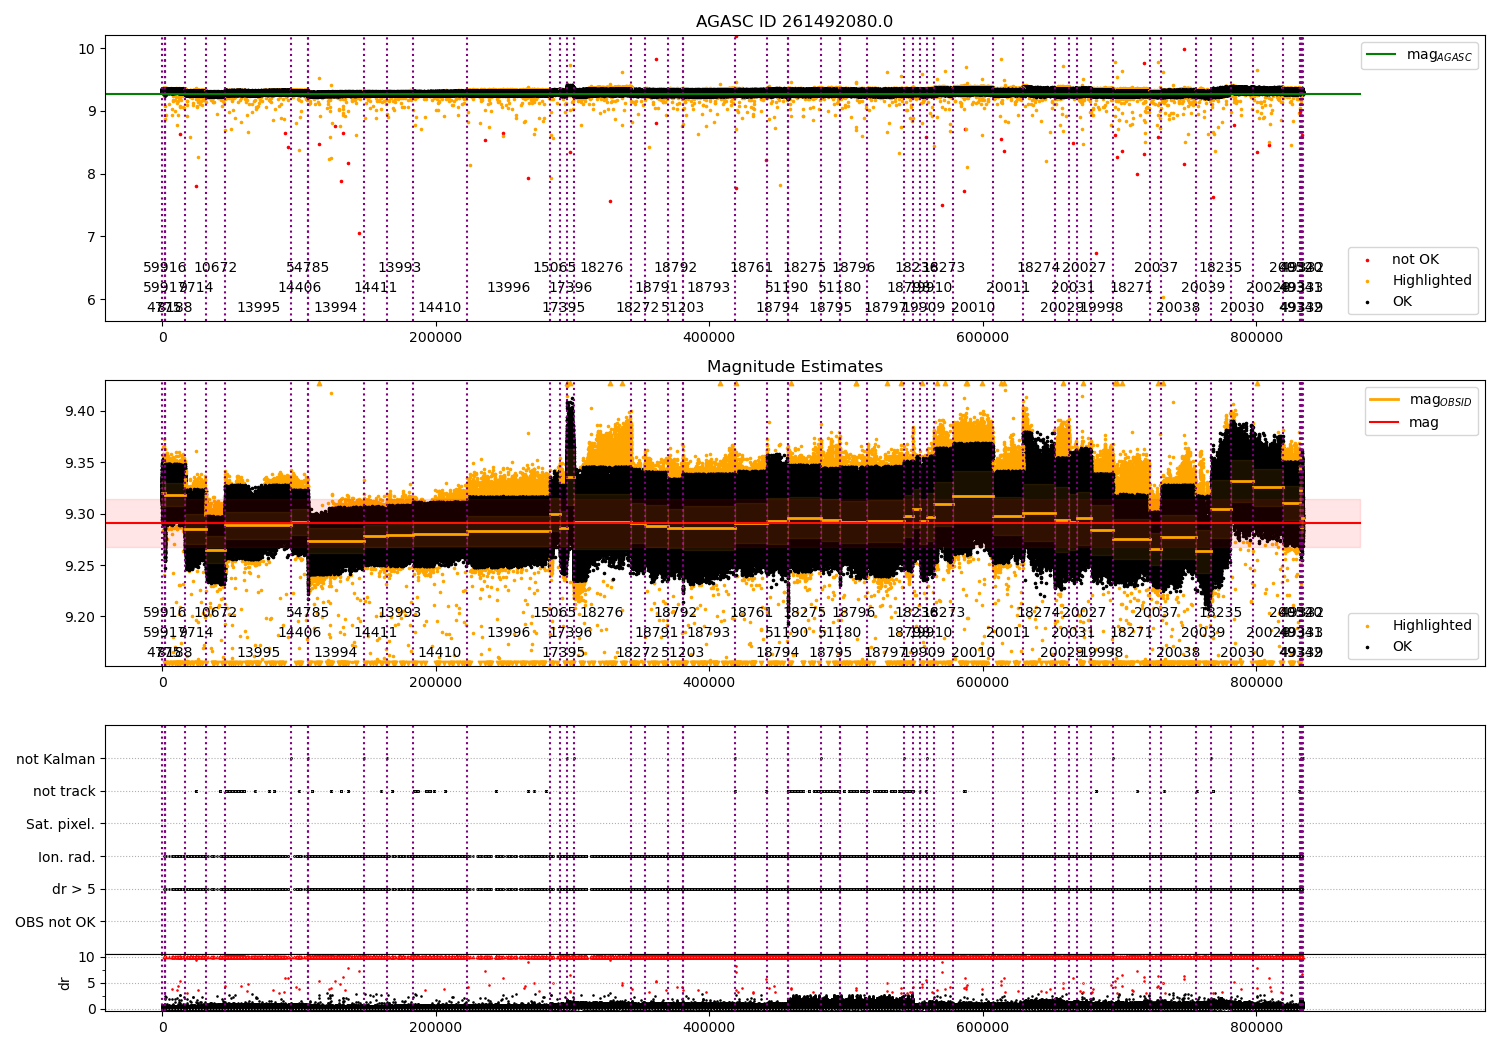Click obsid label '18276' in the top plot

pyautogui.click(x=601, y=268)
